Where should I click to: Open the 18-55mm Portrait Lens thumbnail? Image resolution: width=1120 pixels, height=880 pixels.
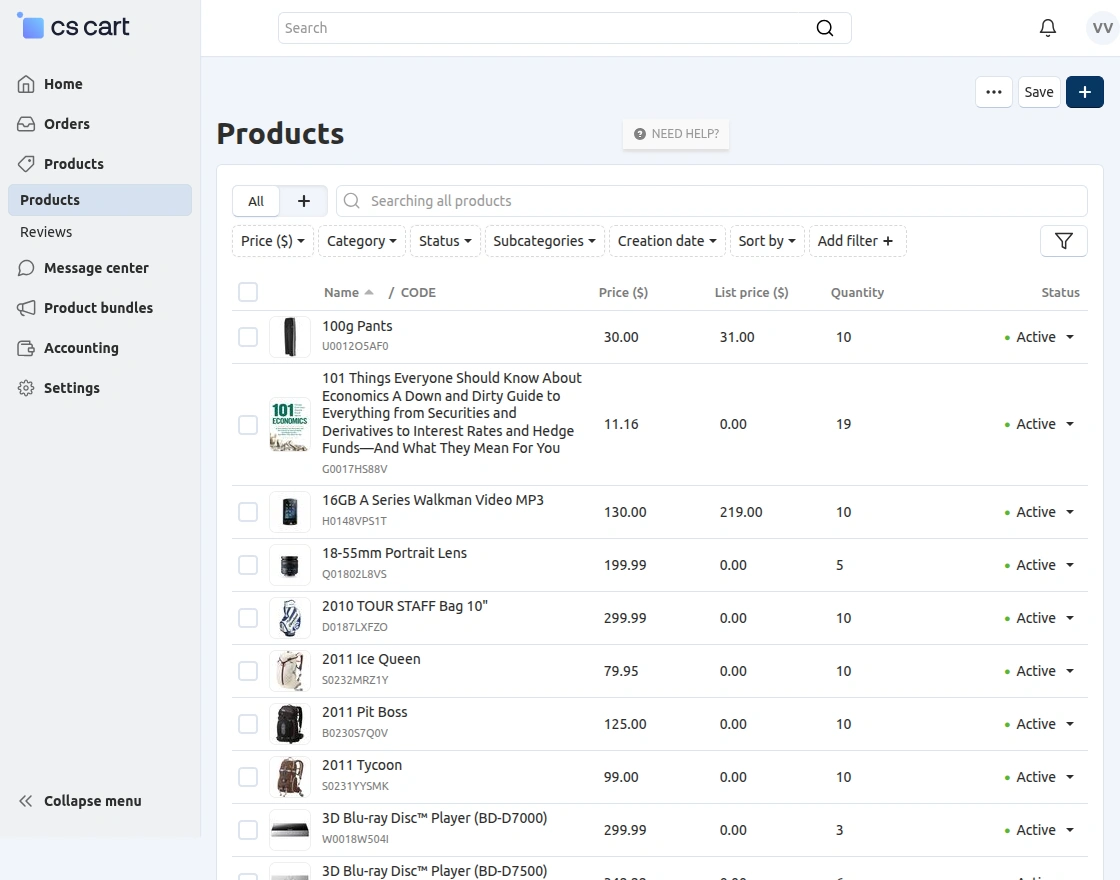289,565
